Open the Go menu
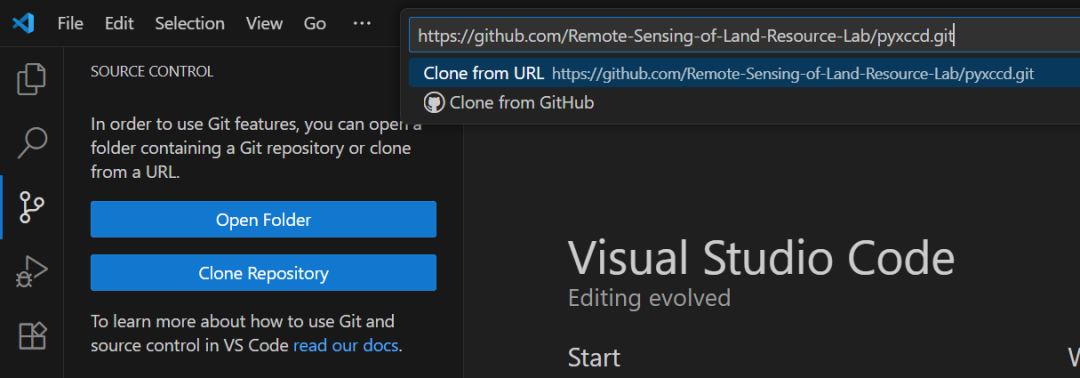Image resolution: width=1080 pixels, height=378 pixels. pos(315,23)
